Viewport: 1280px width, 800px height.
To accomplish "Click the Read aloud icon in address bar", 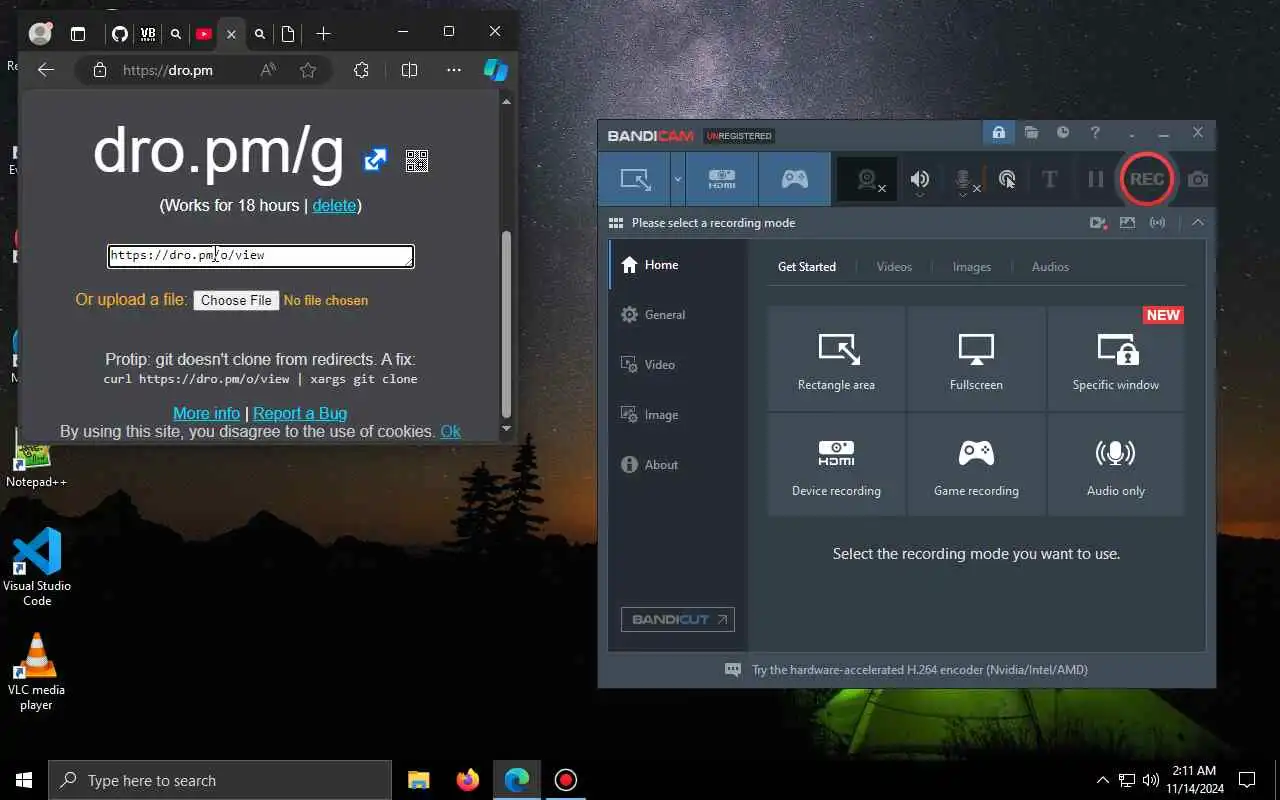I will [268, 70].
